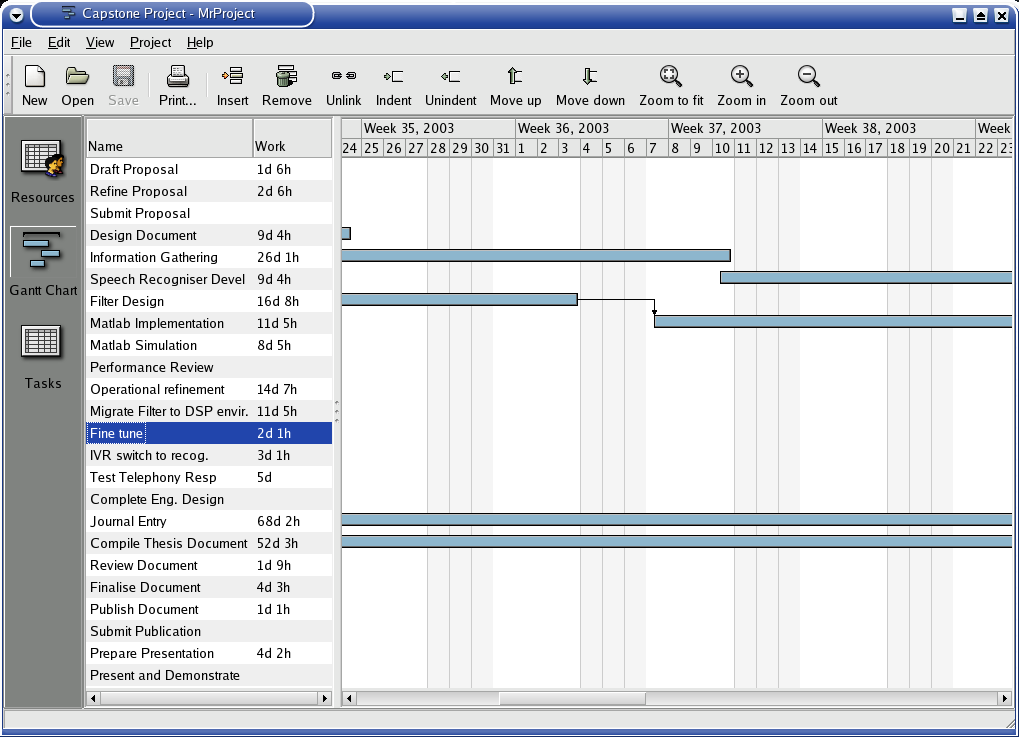Unindent the selected task
This screenshot has width=1019, height=737.
450,77
